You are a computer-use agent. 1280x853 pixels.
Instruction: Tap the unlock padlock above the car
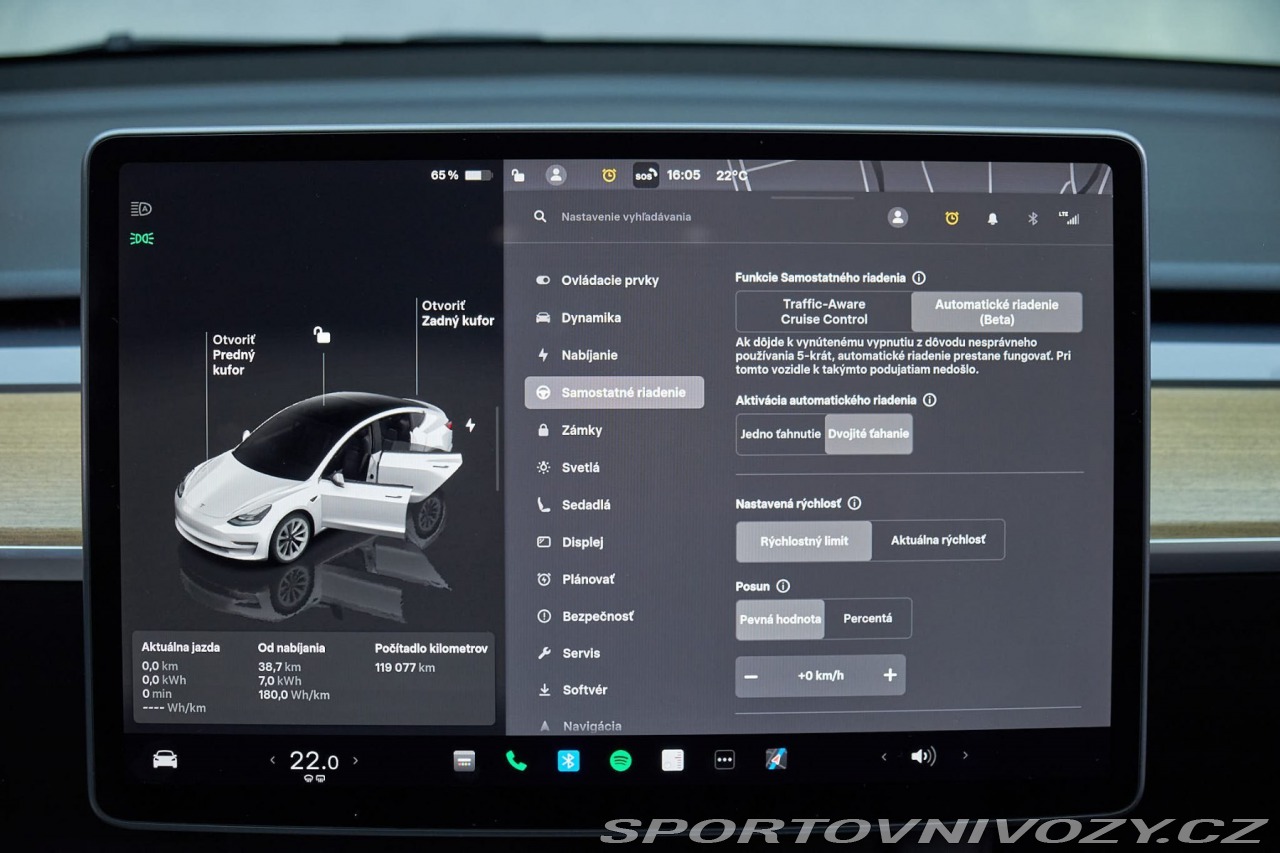[322, 334]
